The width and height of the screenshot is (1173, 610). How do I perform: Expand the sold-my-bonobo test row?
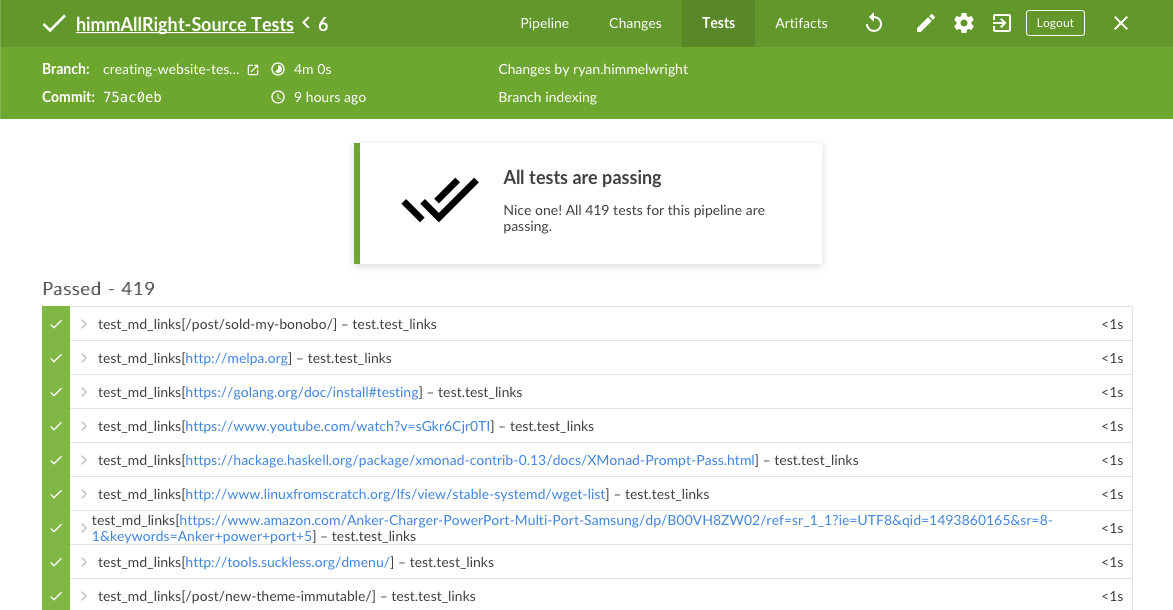(85, 324)
